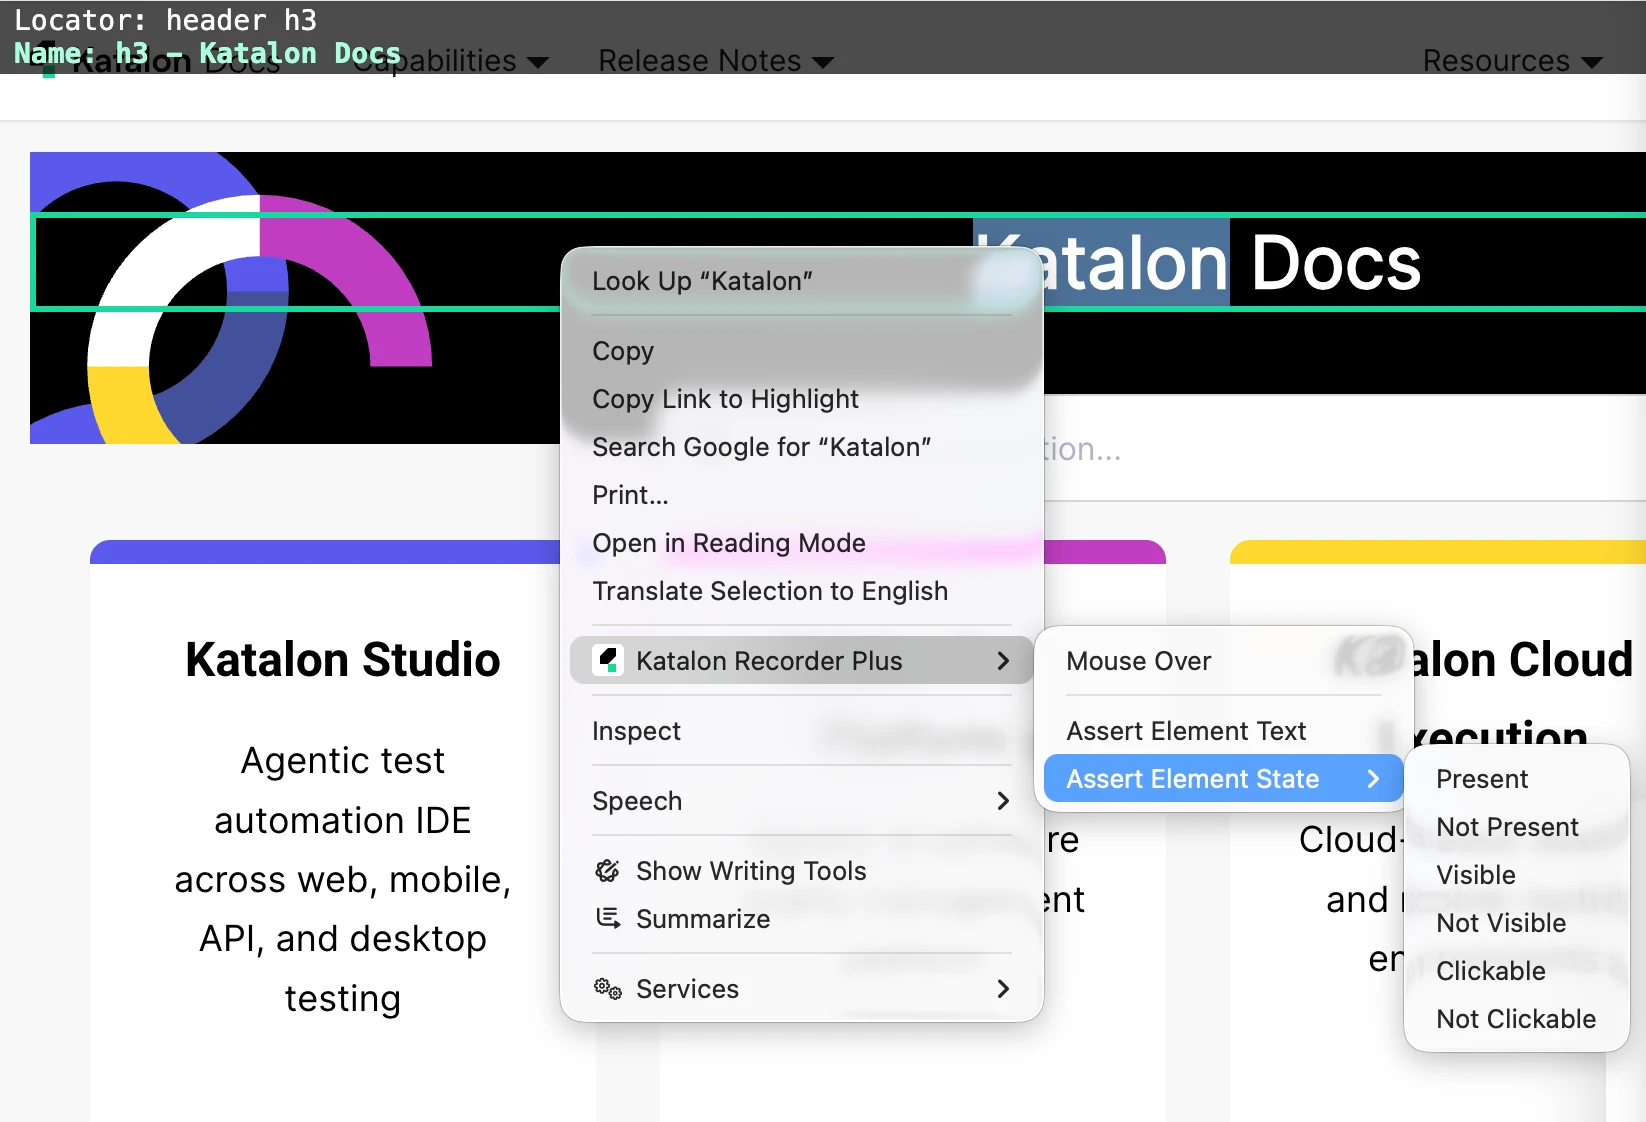Select the Not Present state option
1646x1122 pixels.
[x=1517, y=827]
